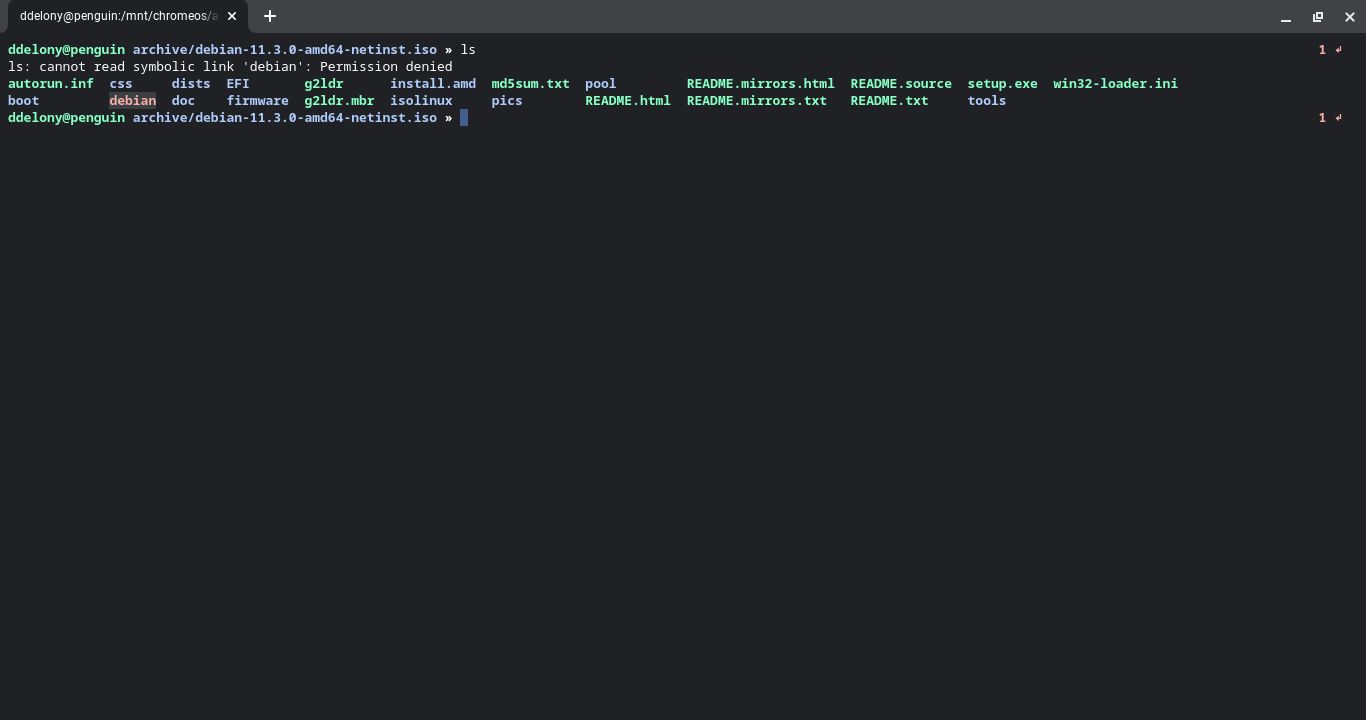This screenshot has height=720, width=1366.
Task: Click the highlighted debian symlink name
Action: tap(133, 101)
